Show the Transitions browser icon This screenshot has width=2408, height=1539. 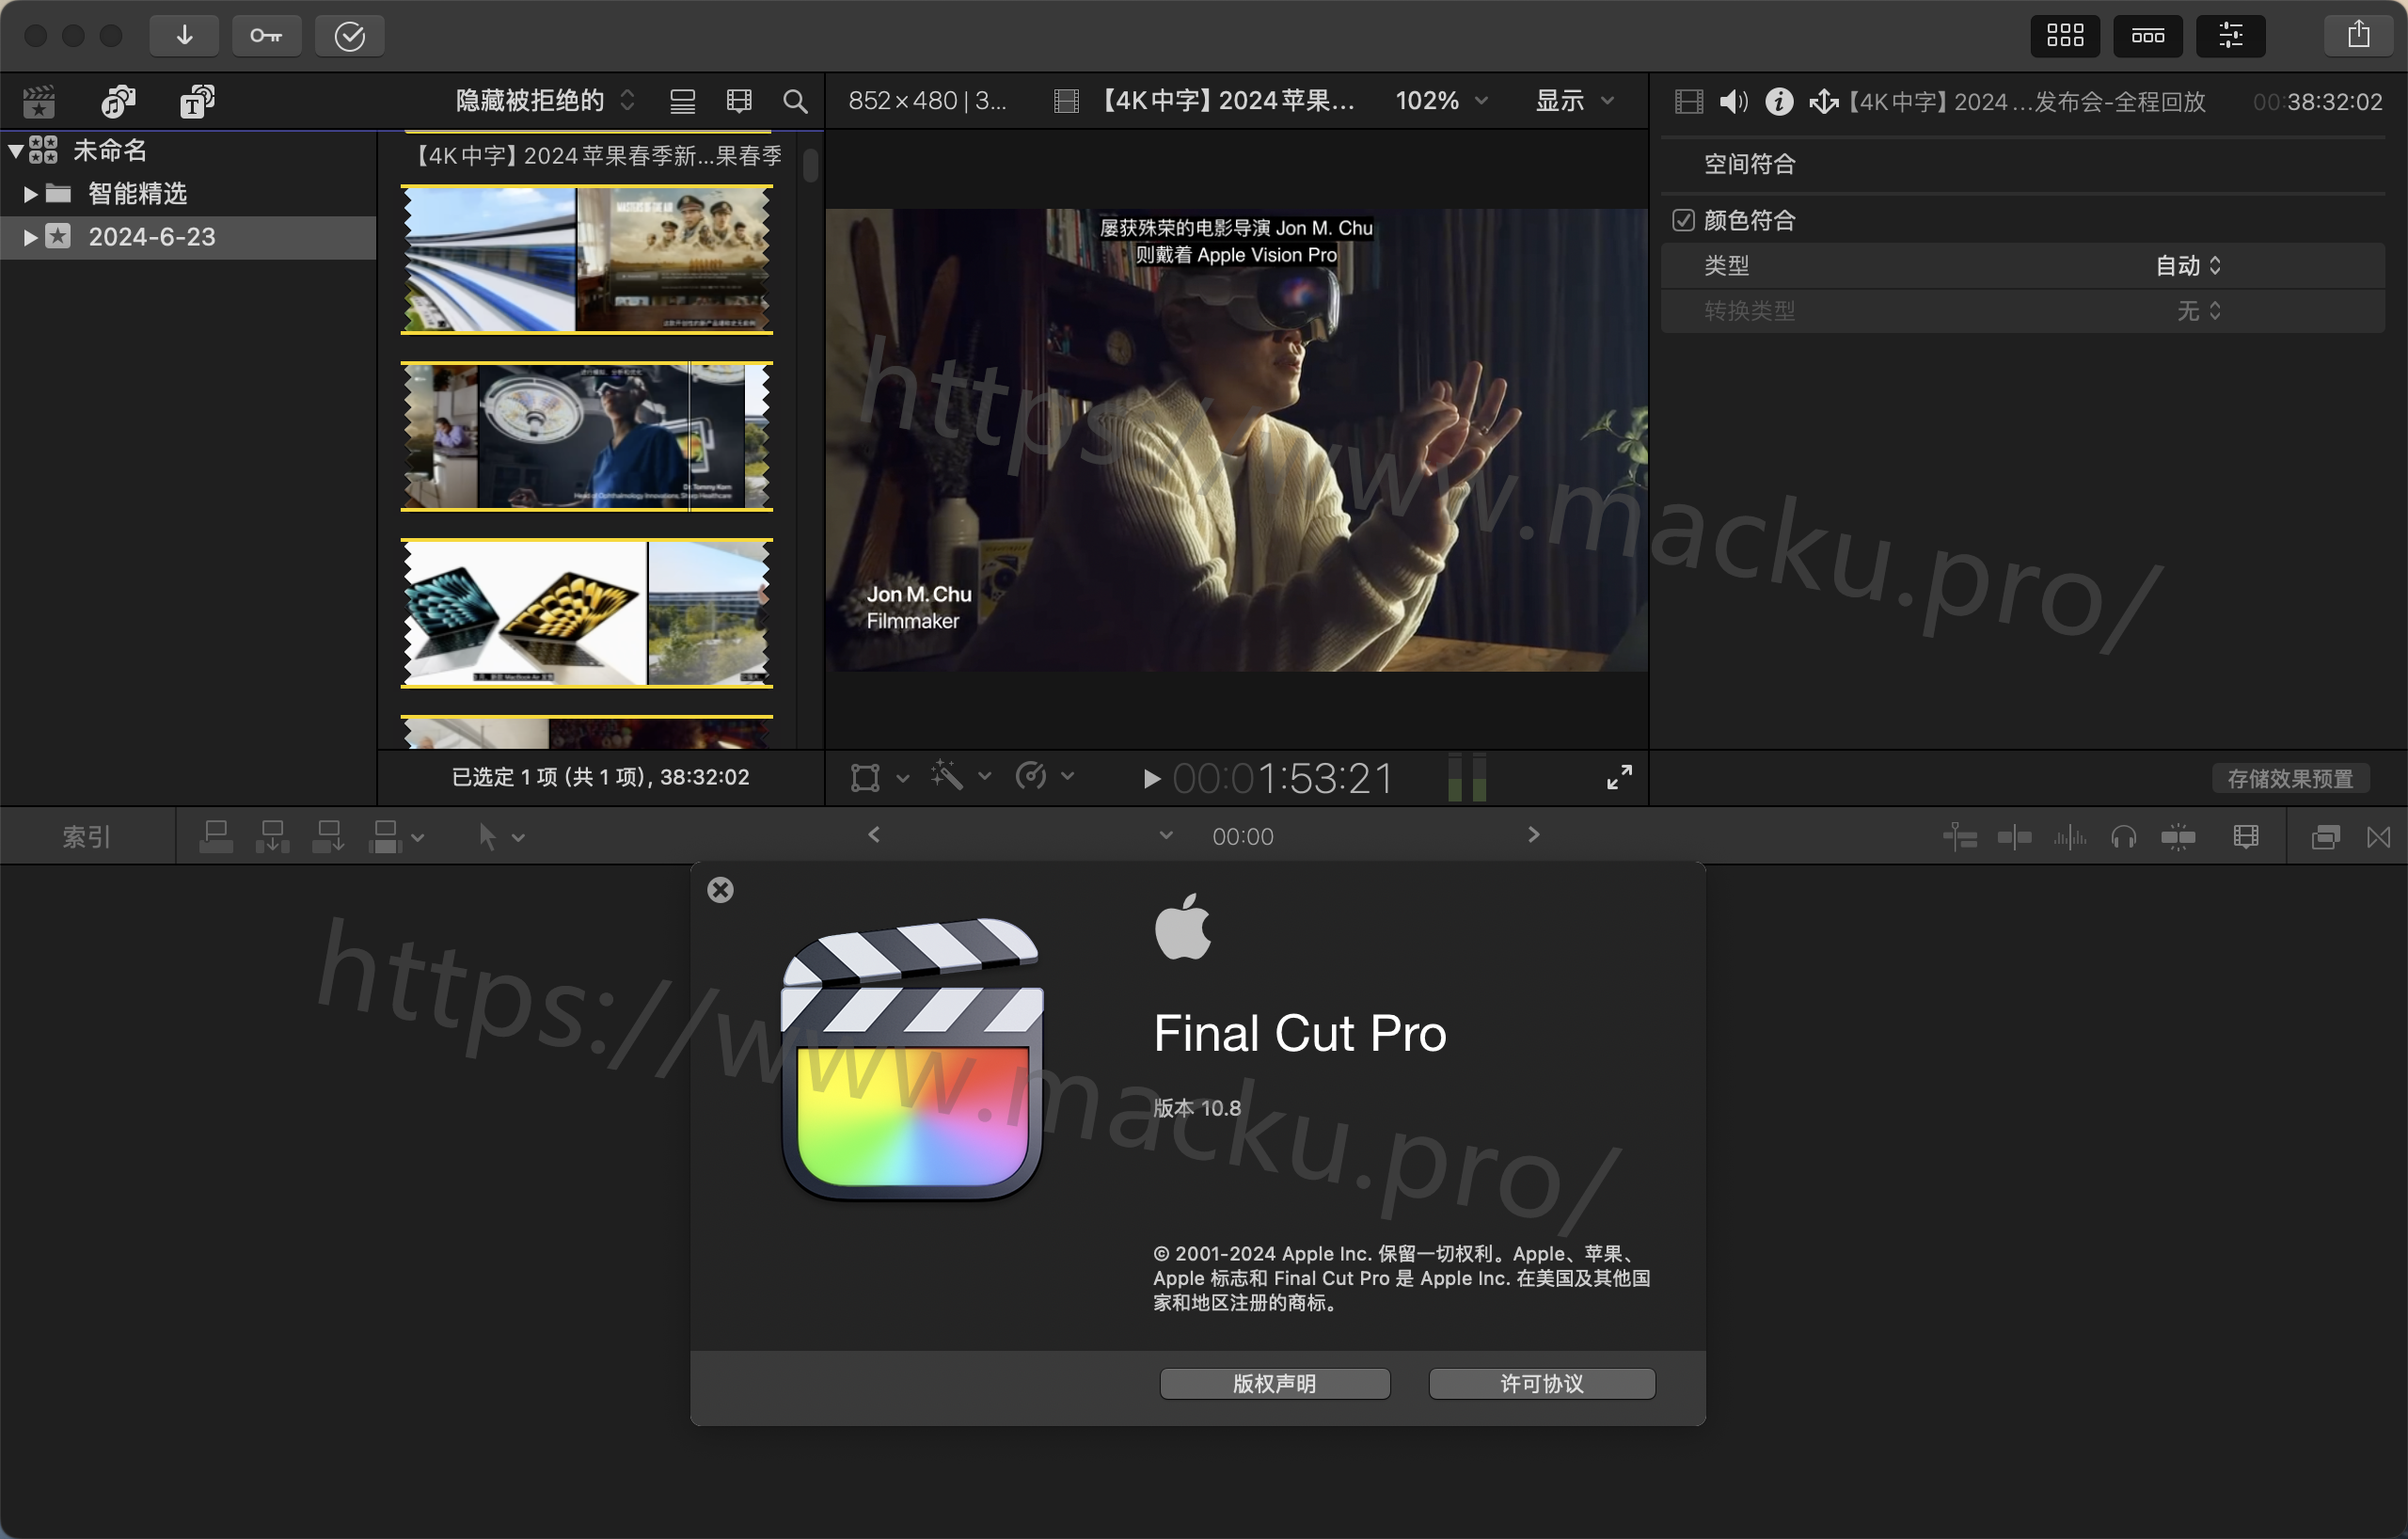[2379, 837]
